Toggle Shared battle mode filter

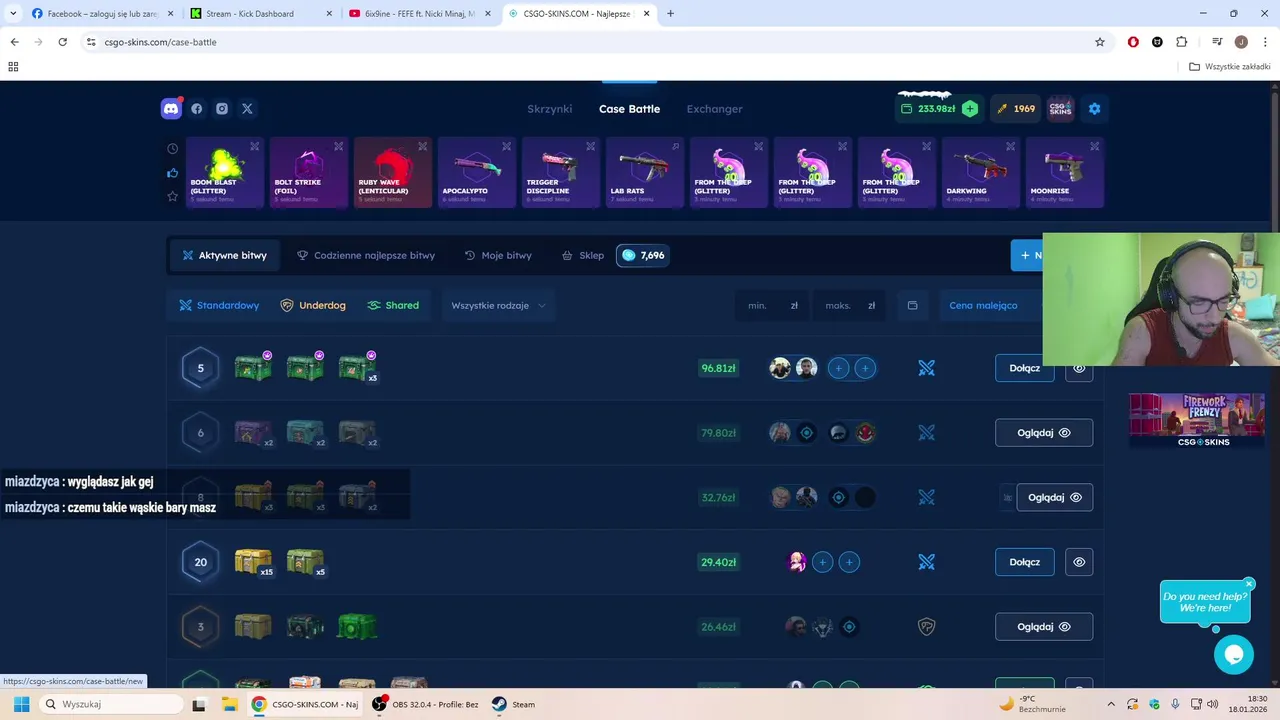tap(393, 305)
